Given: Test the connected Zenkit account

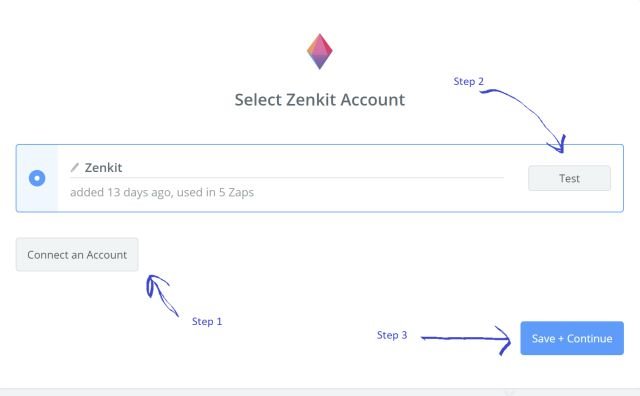Looking at the screenshot, I should [569, 178].
